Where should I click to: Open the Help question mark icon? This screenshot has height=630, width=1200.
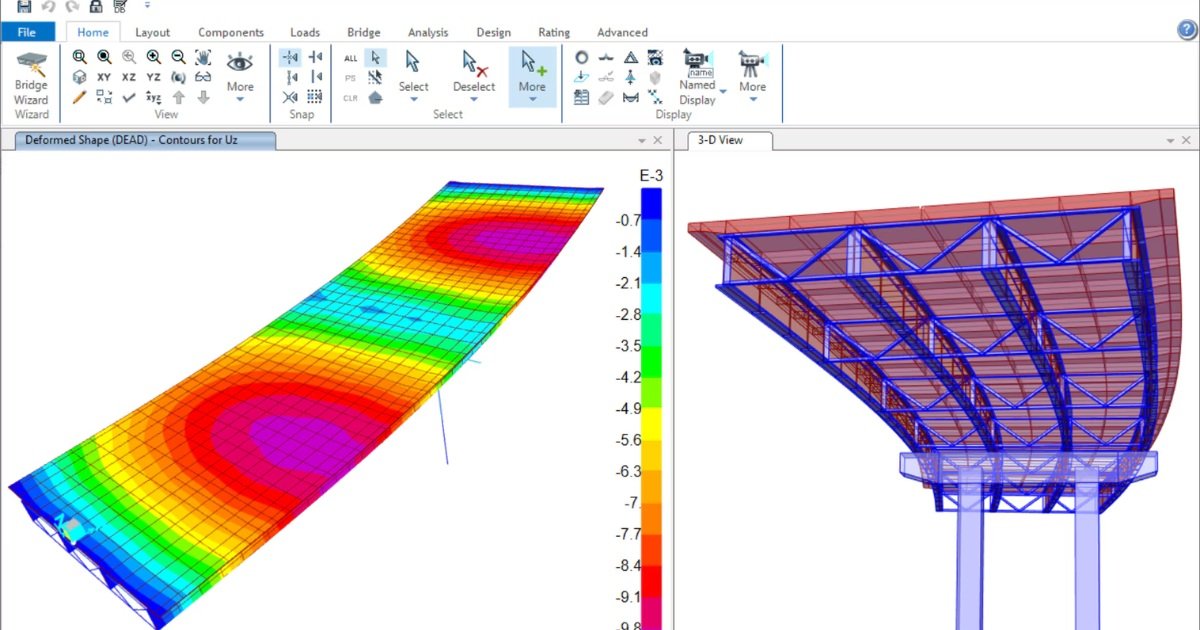click(1187, 29)
